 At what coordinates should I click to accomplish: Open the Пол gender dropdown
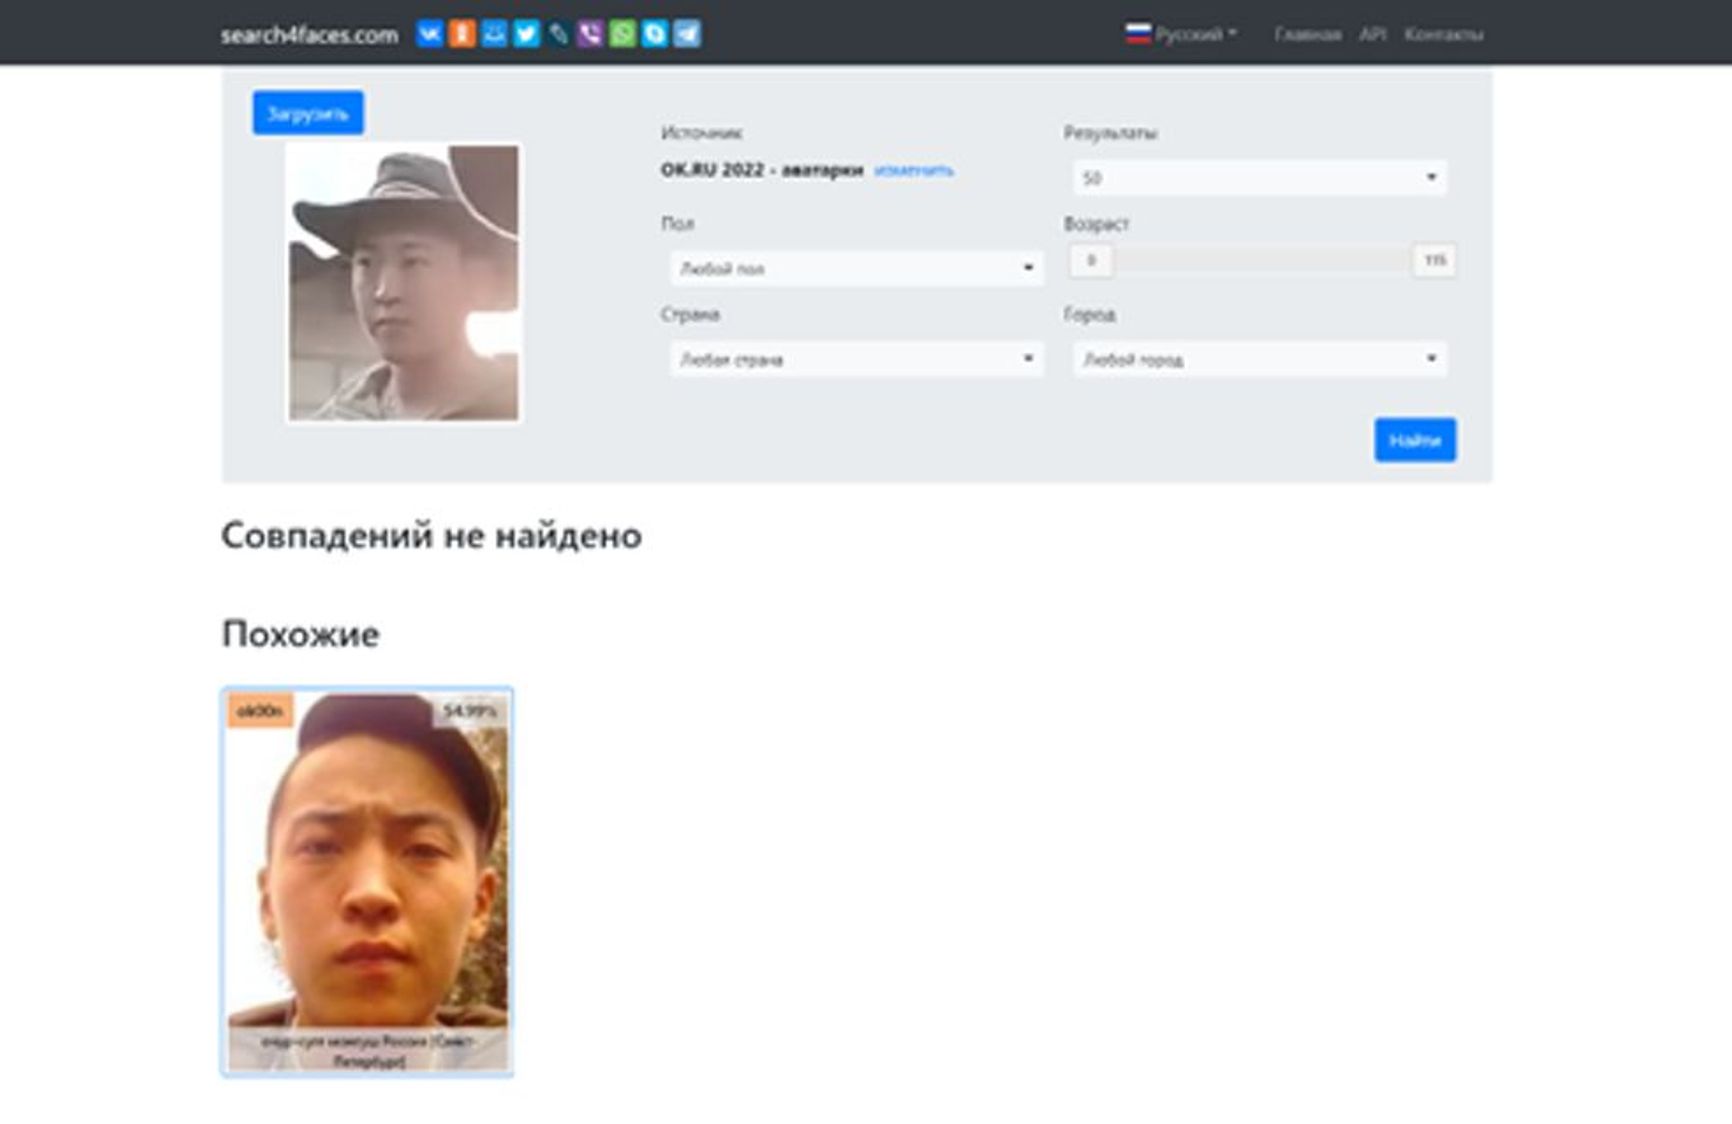click(x=856, y=268)
